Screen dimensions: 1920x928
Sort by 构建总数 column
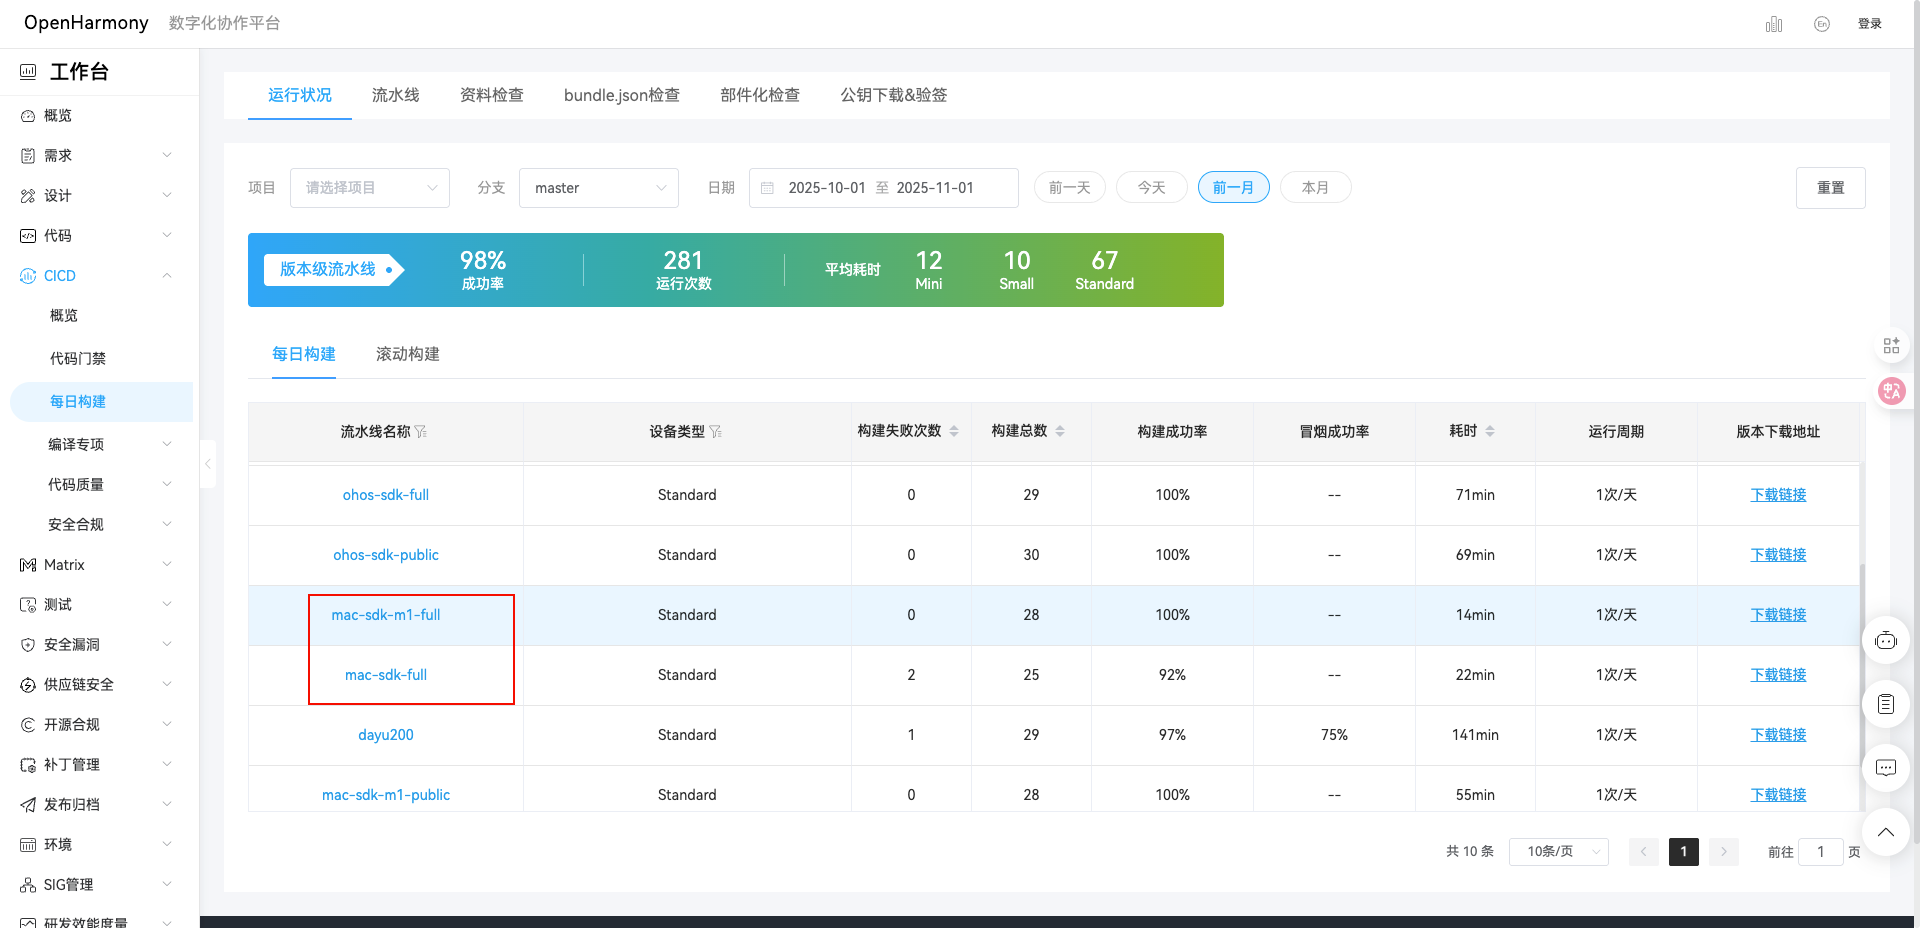(x=1060, y=431)
